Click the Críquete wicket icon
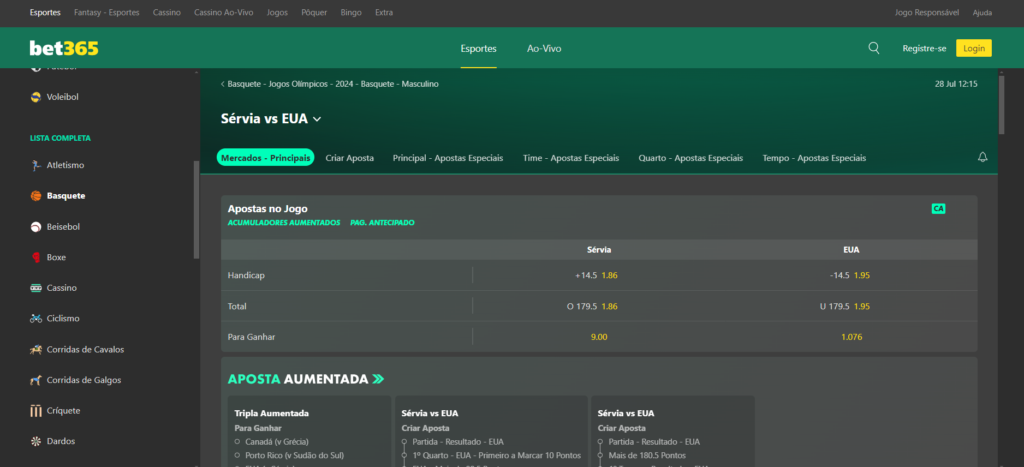 (36, 411)
